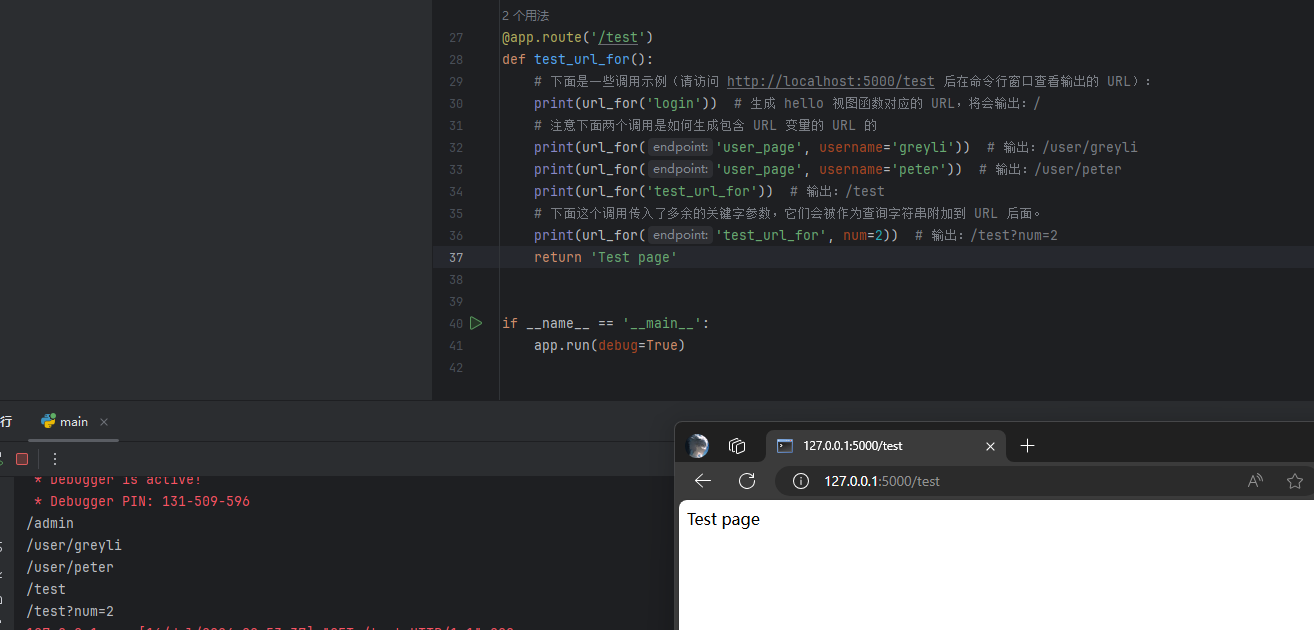Refresh the browser page

(x=747, y=481)
